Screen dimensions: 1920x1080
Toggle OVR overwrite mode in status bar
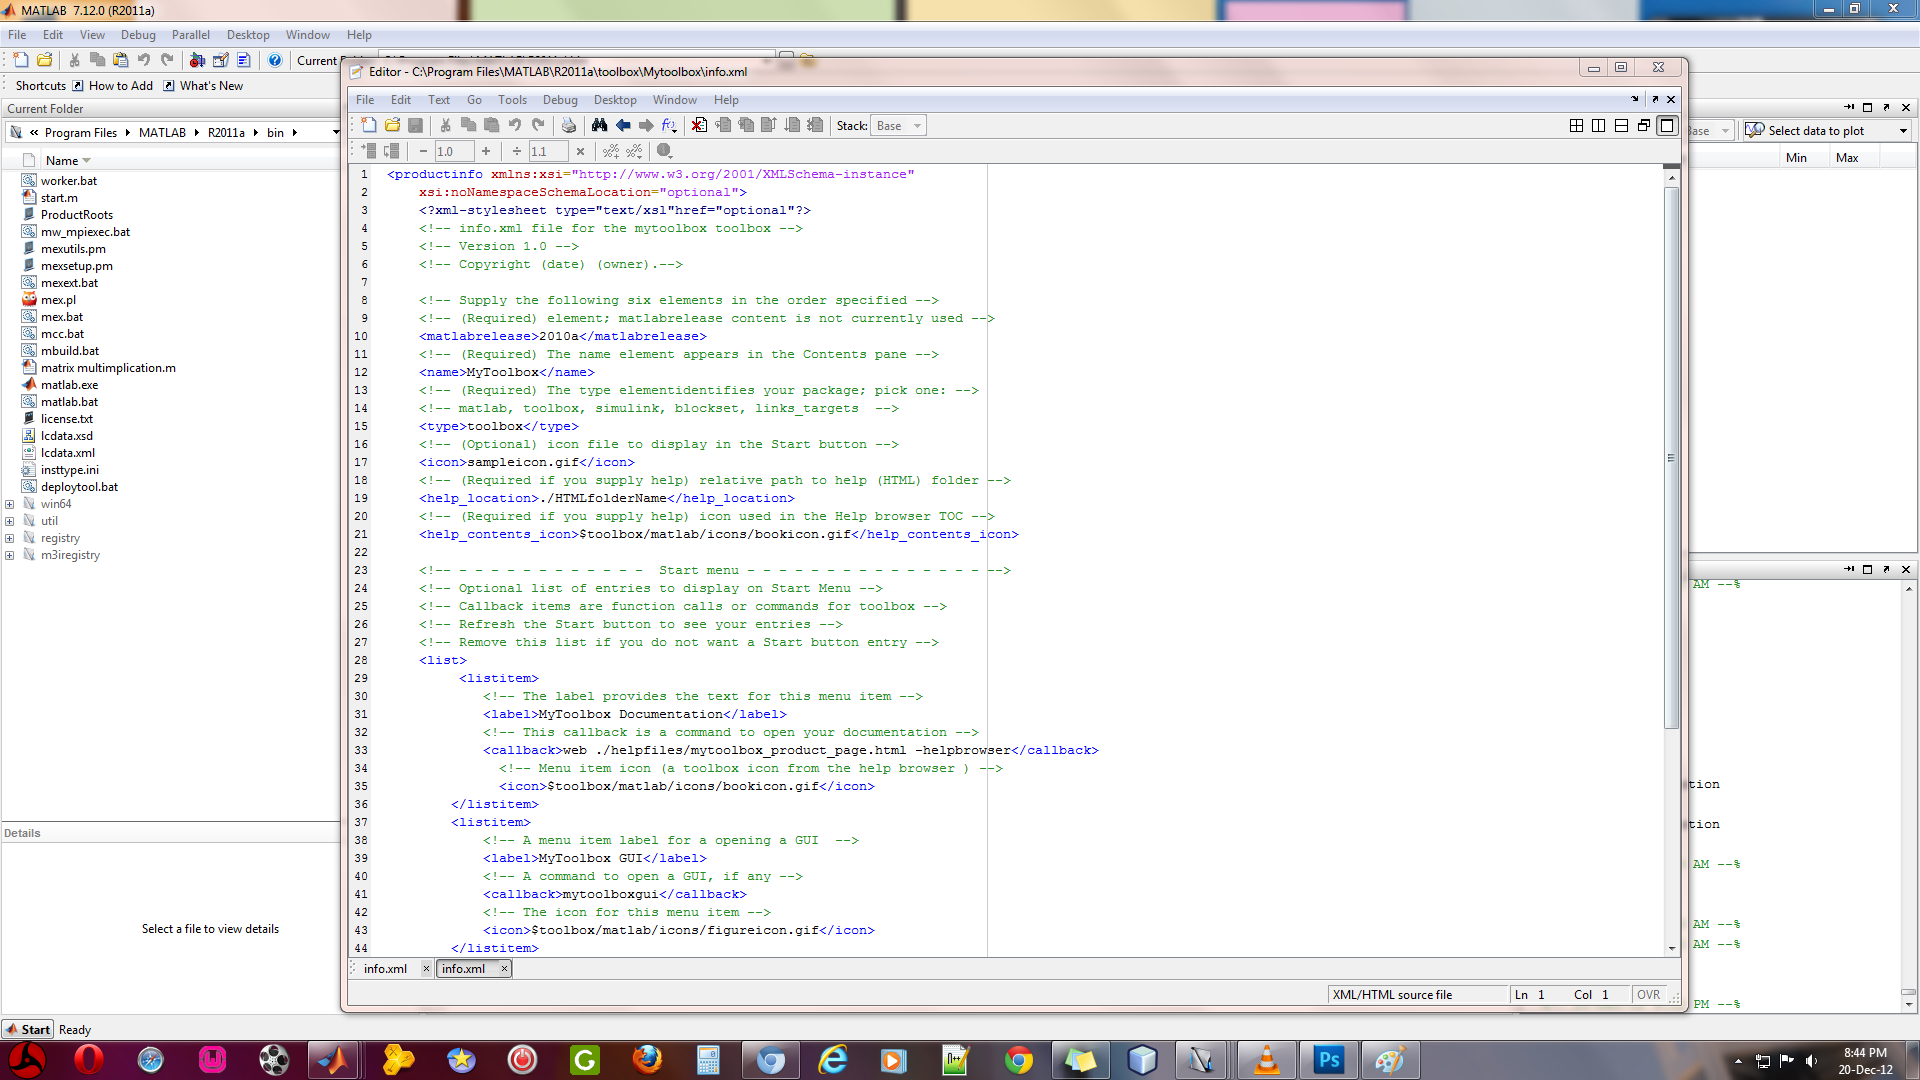pyautogui.click(x=1648, y=994)
